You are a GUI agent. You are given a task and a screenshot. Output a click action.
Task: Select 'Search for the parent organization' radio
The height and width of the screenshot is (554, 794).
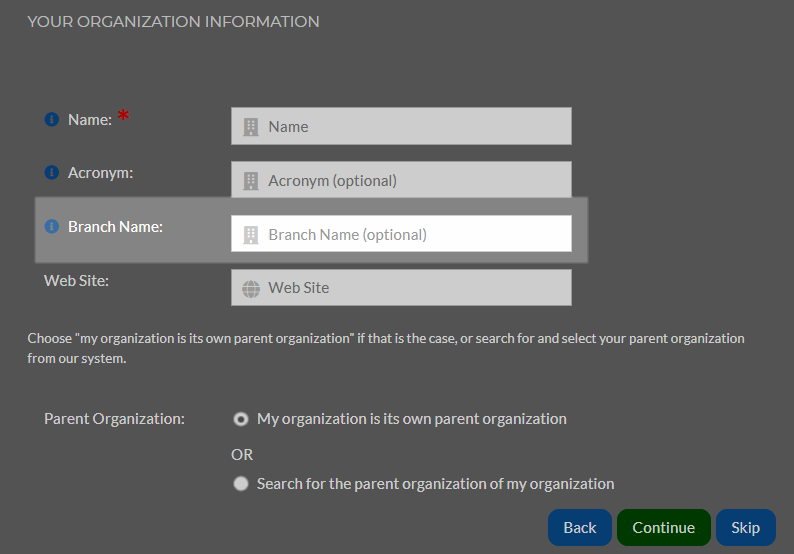241,484
